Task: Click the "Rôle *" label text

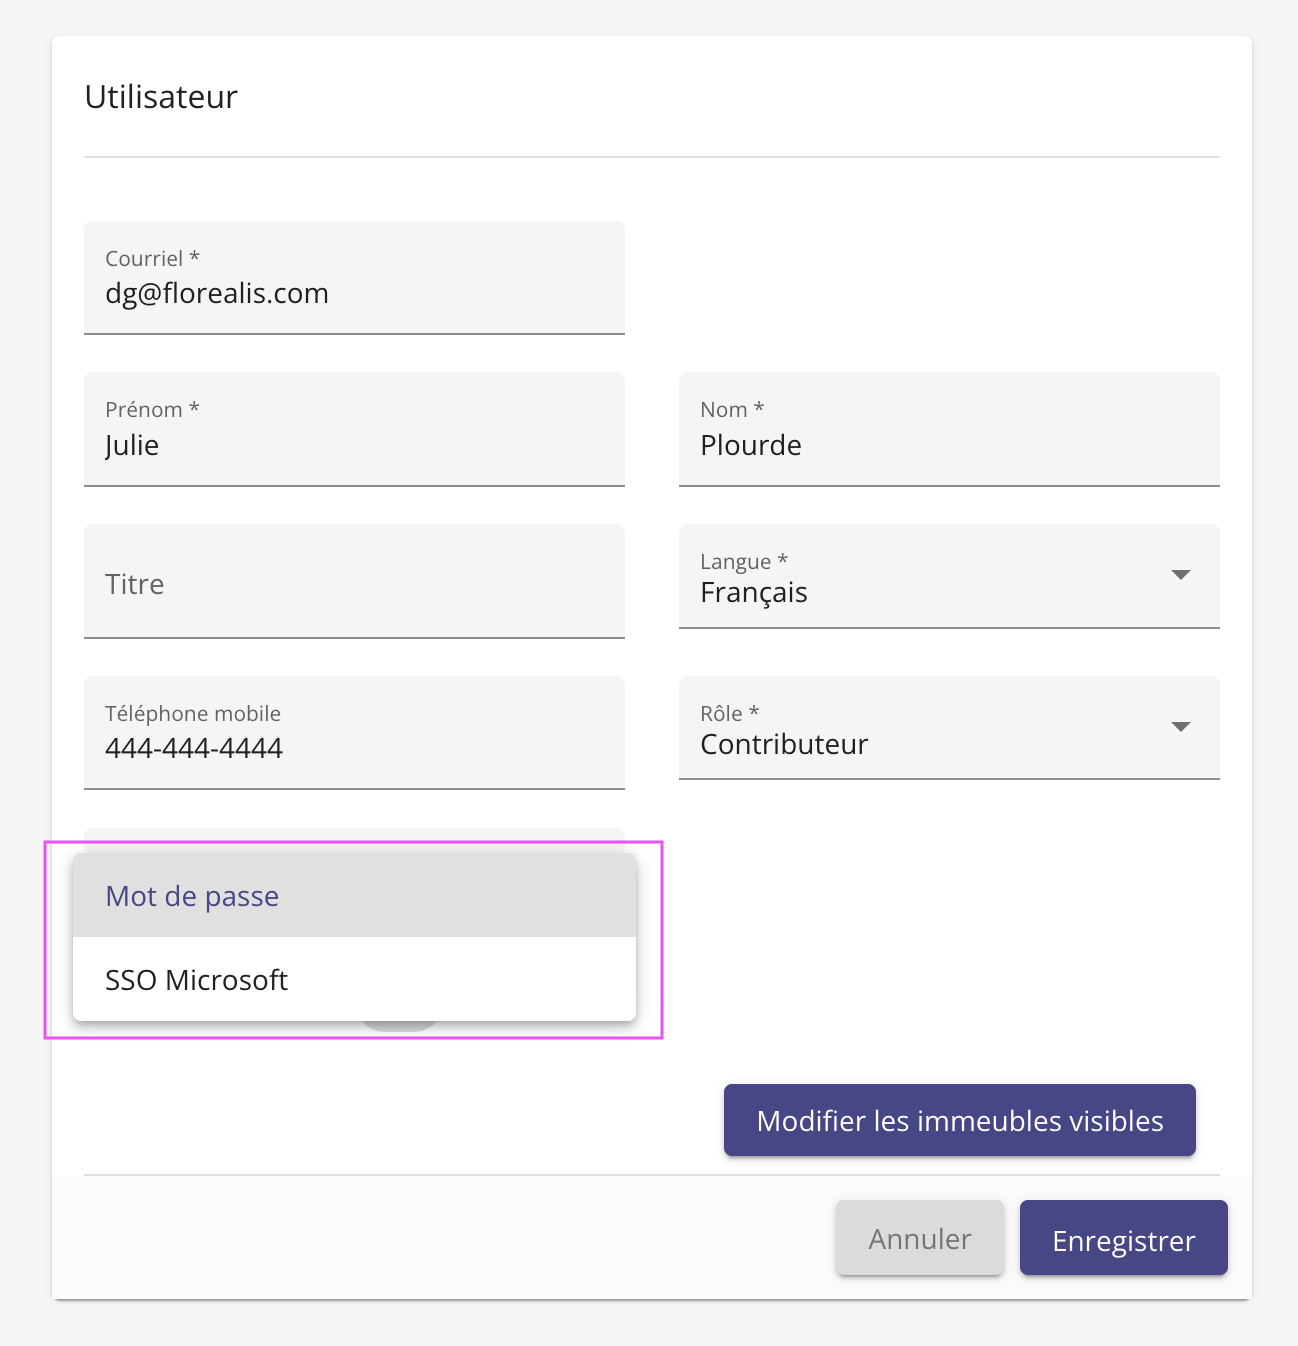Action: (729, 713)
